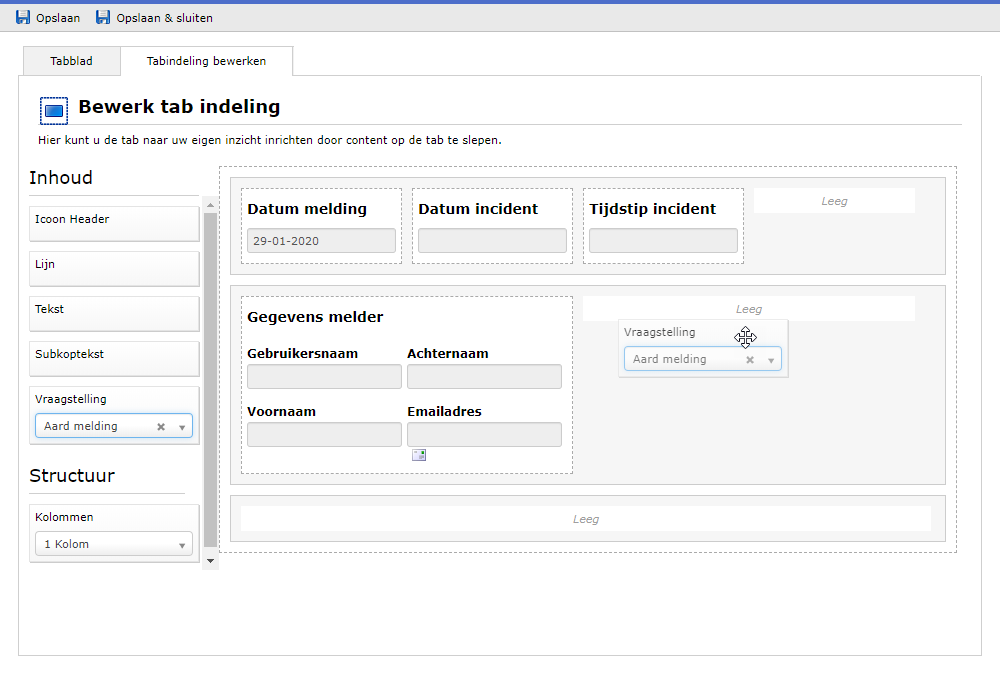The image size is (1000, 679).
Task: Click the down arrow of the Inhoud scrollbar
Action: point(210,560)
